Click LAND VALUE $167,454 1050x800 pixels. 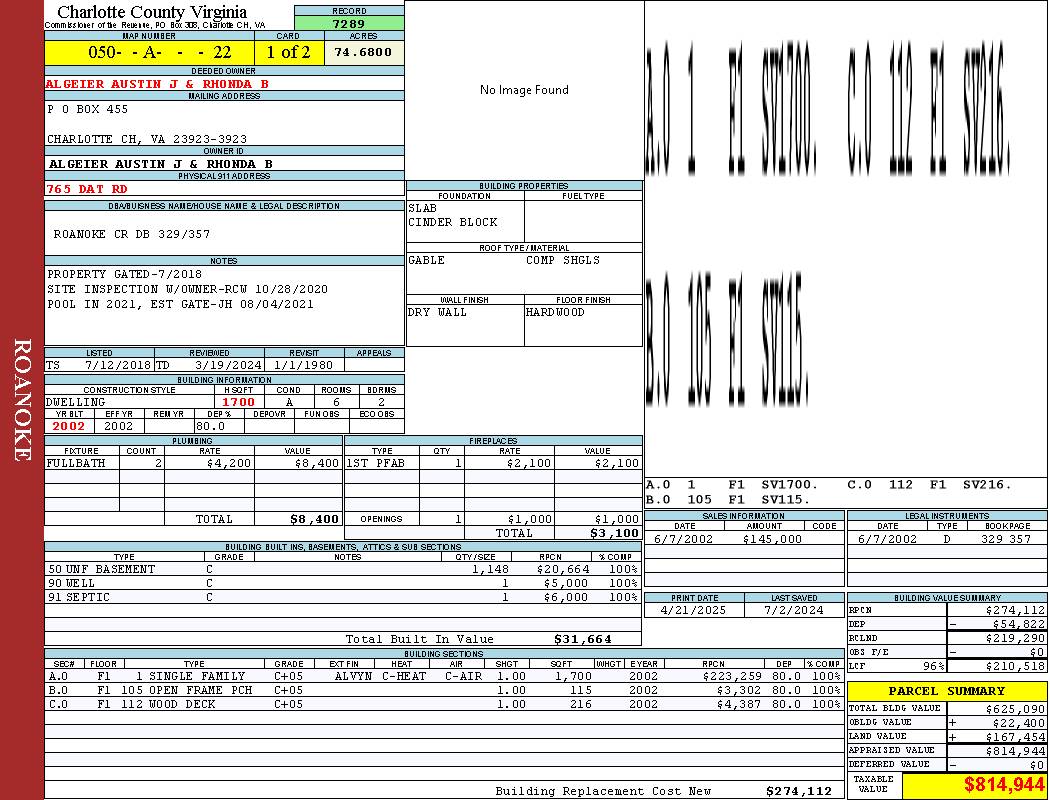[x=1015, y=737]
